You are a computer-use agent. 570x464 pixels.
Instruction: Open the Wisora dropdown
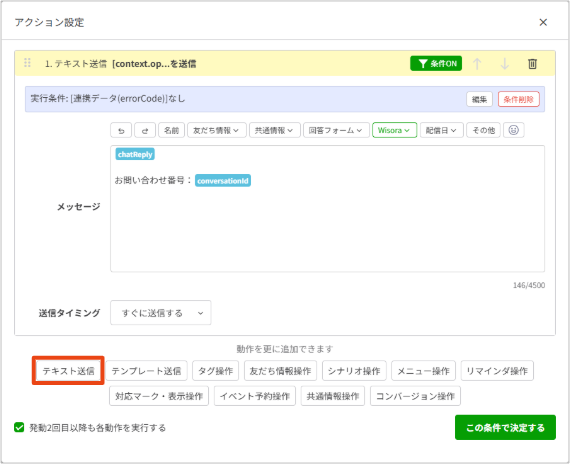coord(394,130)
